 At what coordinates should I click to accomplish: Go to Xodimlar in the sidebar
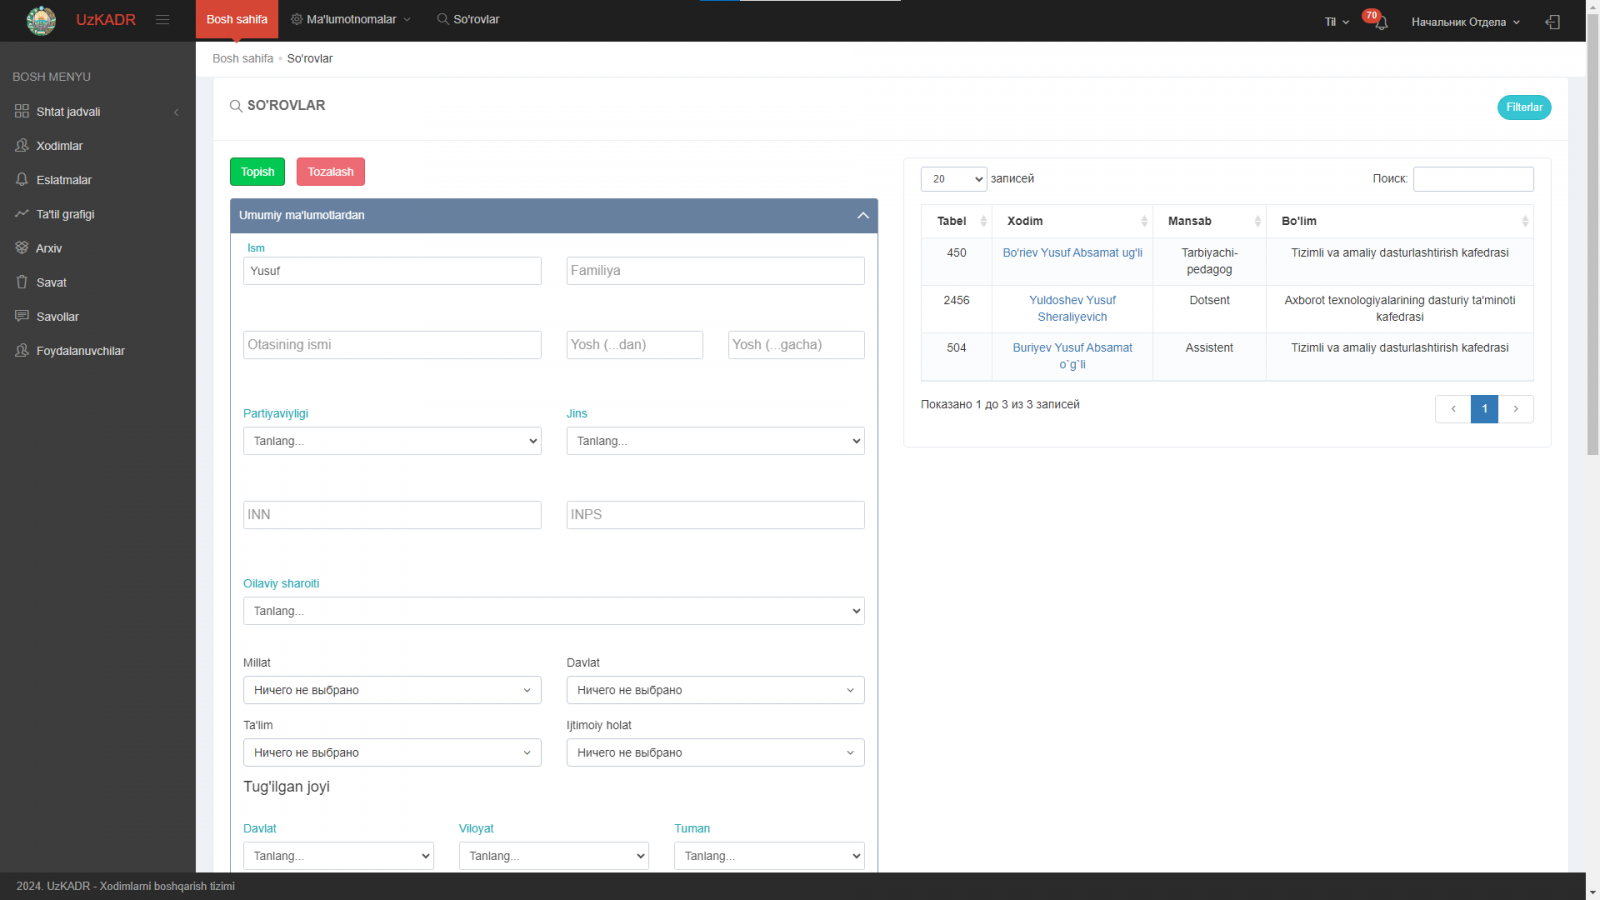(x=59, y=146)
